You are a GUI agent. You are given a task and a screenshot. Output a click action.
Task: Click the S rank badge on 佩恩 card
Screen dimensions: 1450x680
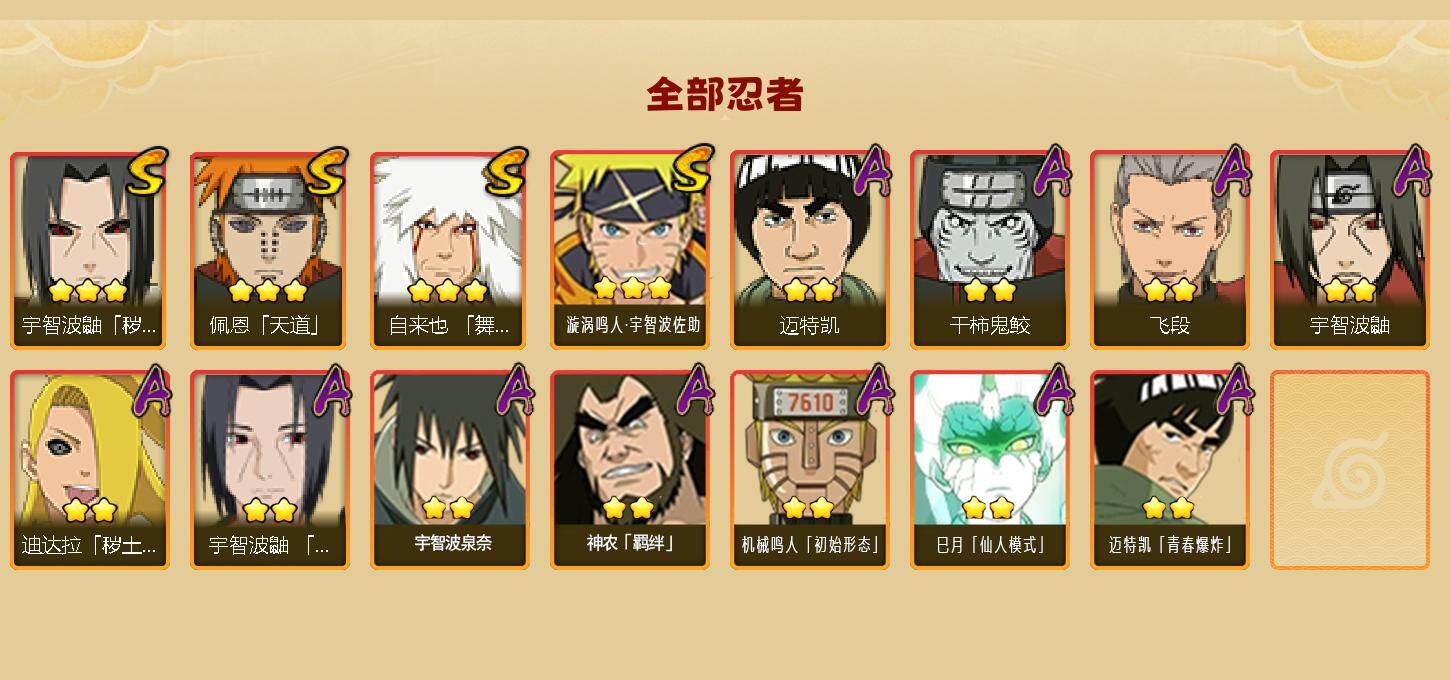[x=326, y=172]
